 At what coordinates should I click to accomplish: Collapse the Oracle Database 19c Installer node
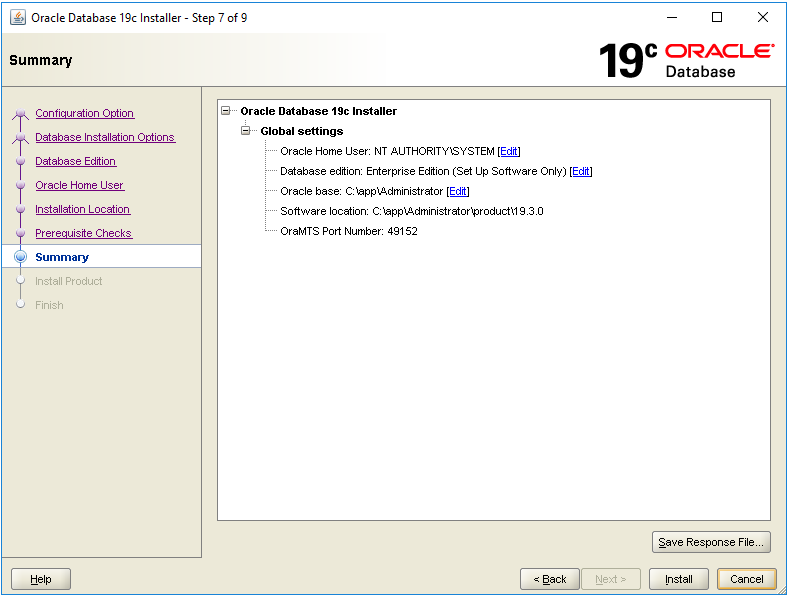click(x=226, y=111)
